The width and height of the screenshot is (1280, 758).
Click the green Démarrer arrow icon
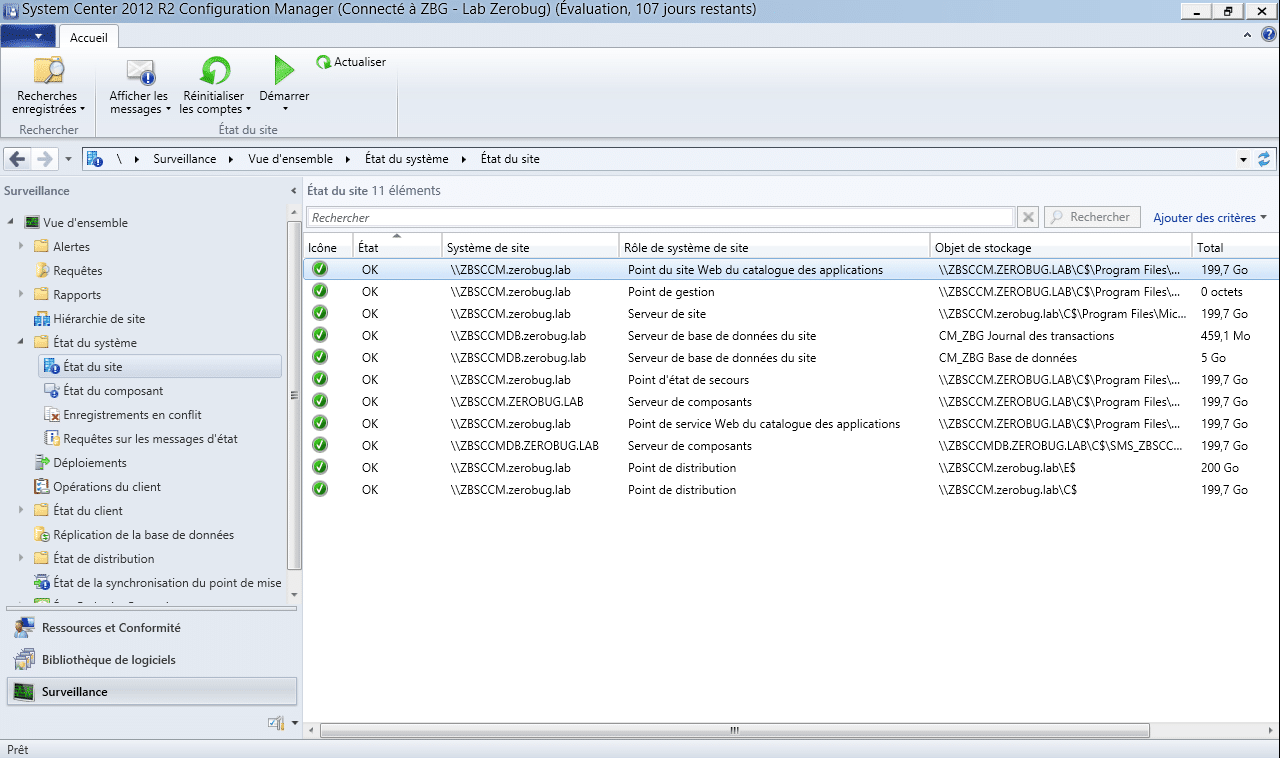284,70
